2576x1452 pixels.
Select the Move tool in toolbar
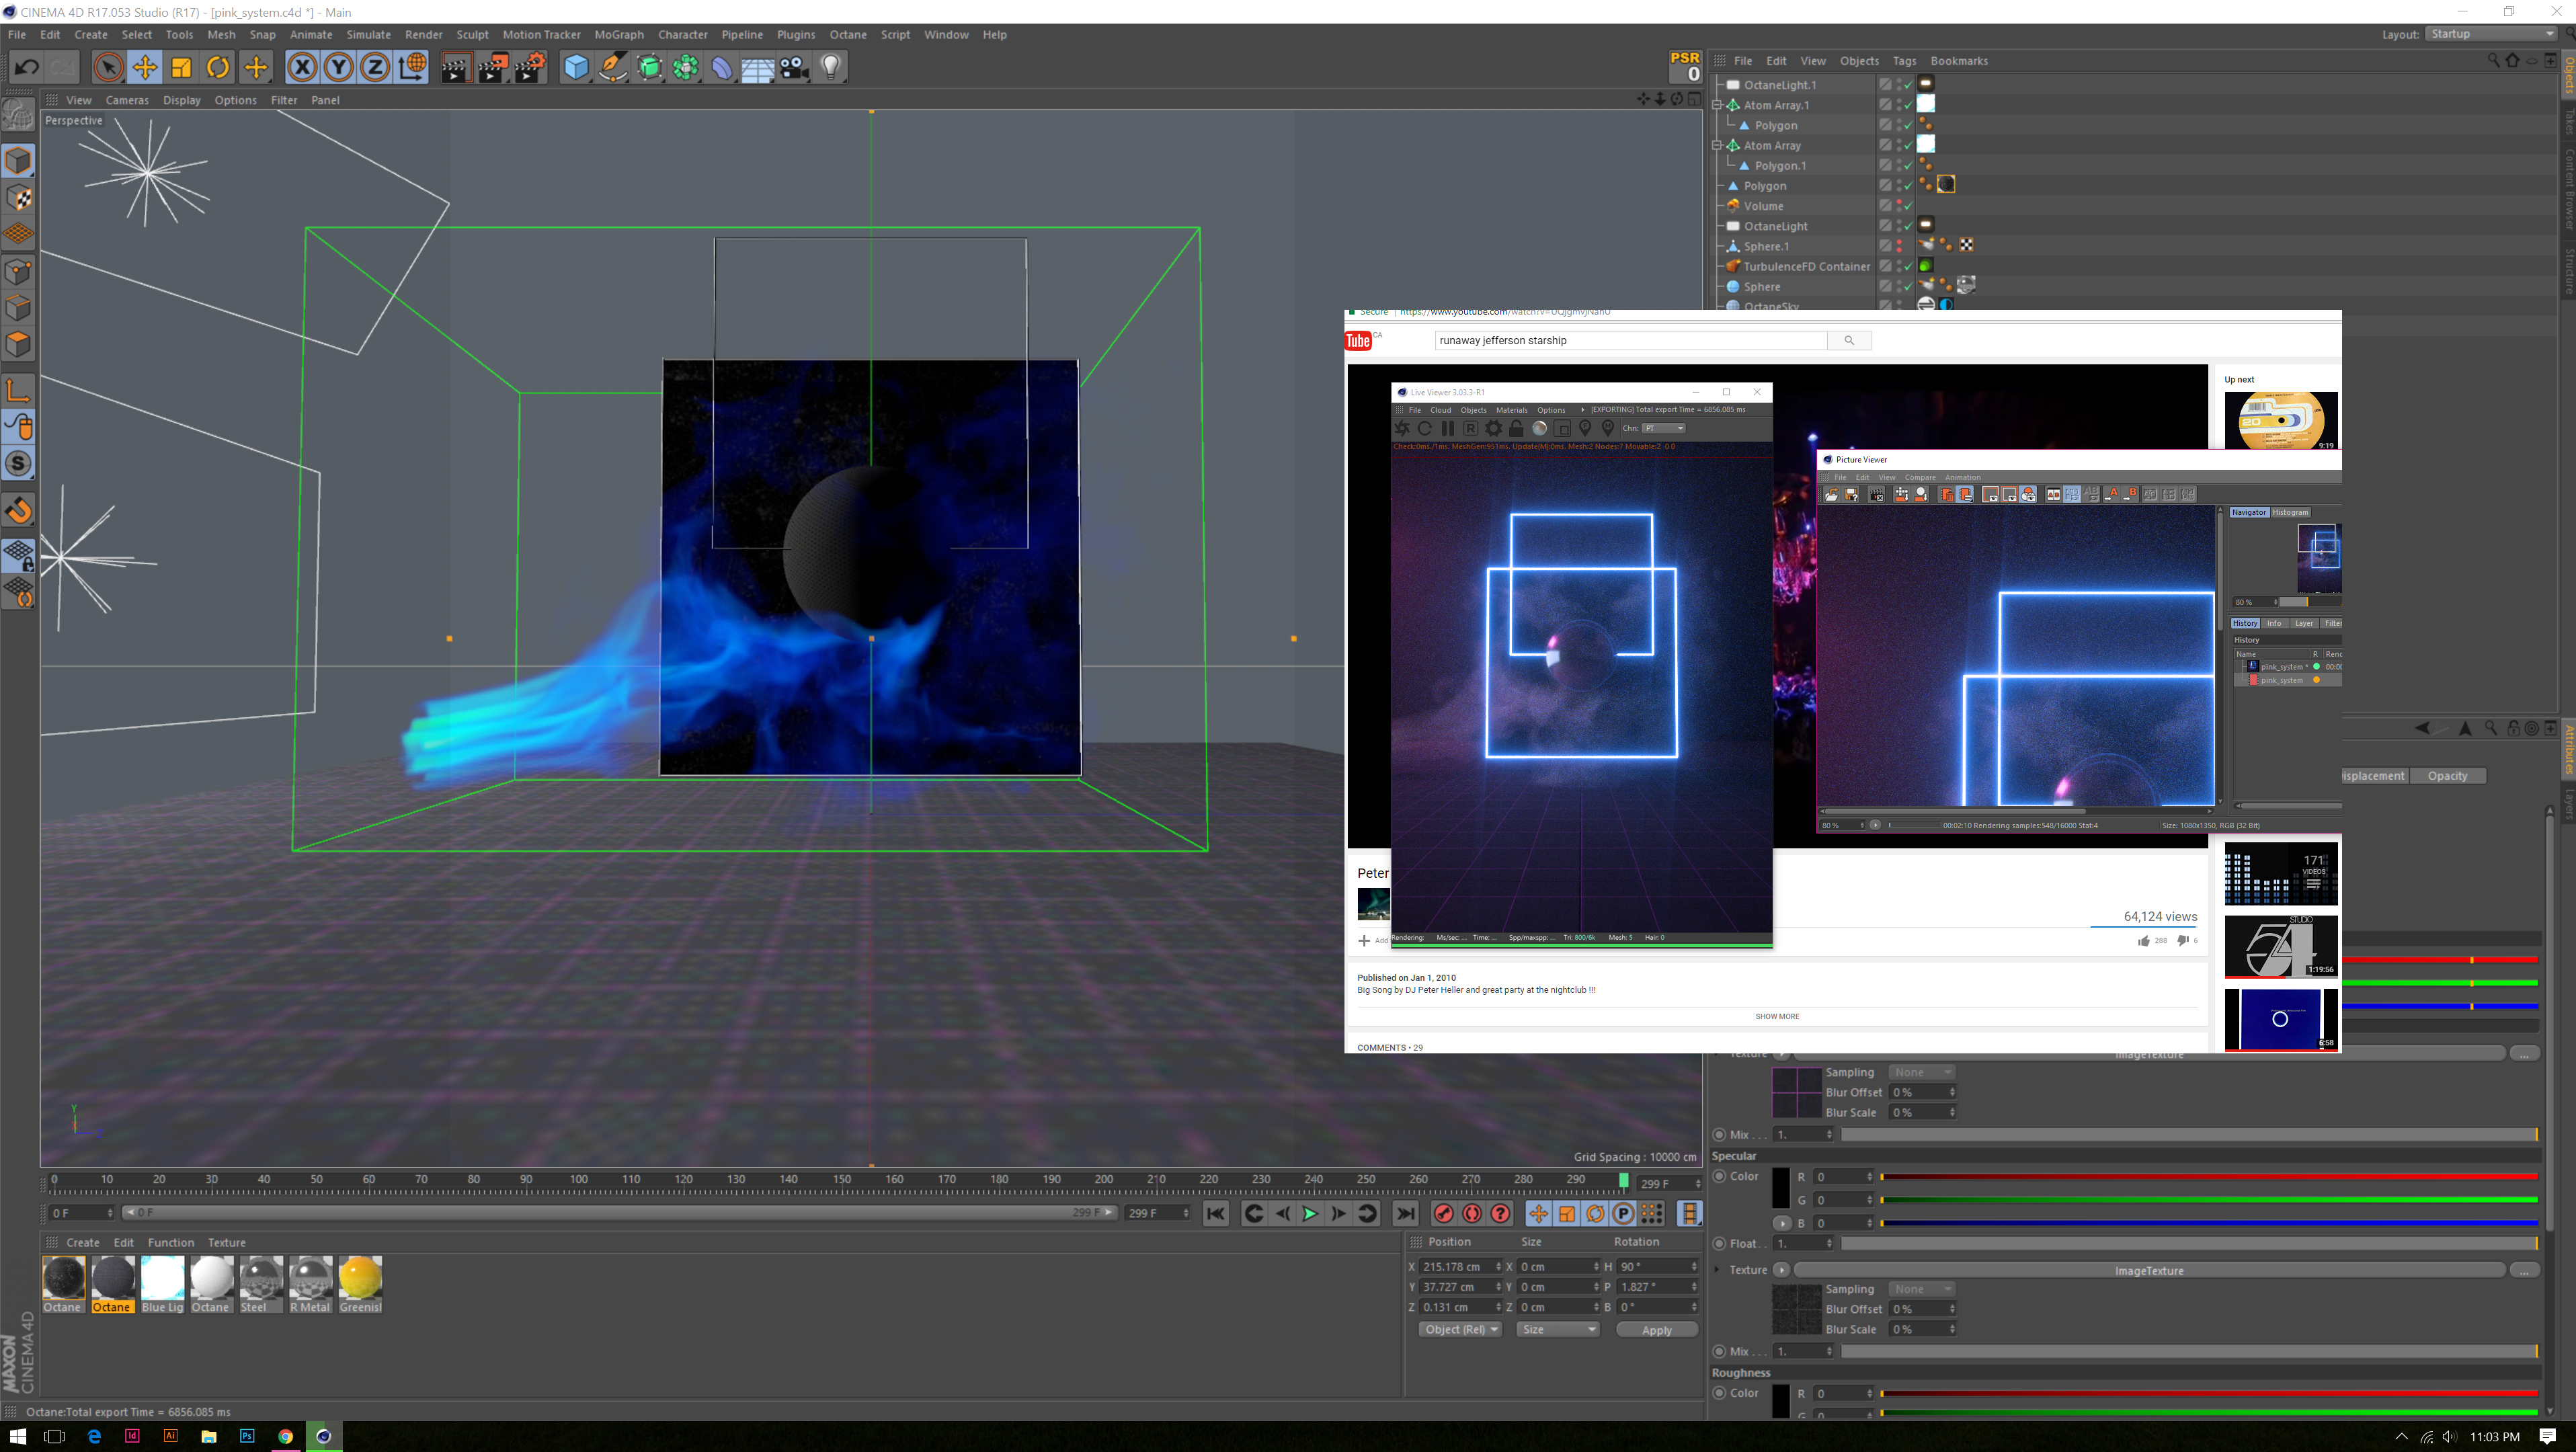(145, 68)
